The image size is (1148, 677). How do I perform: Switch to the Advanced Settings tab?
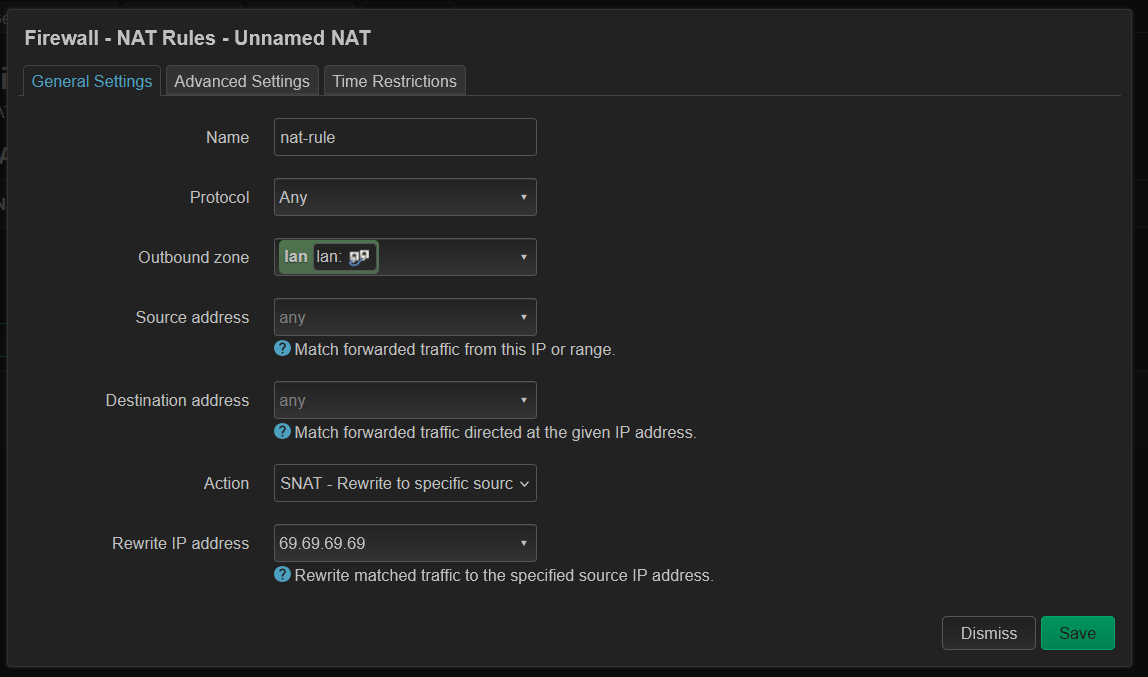click(242, 81)
